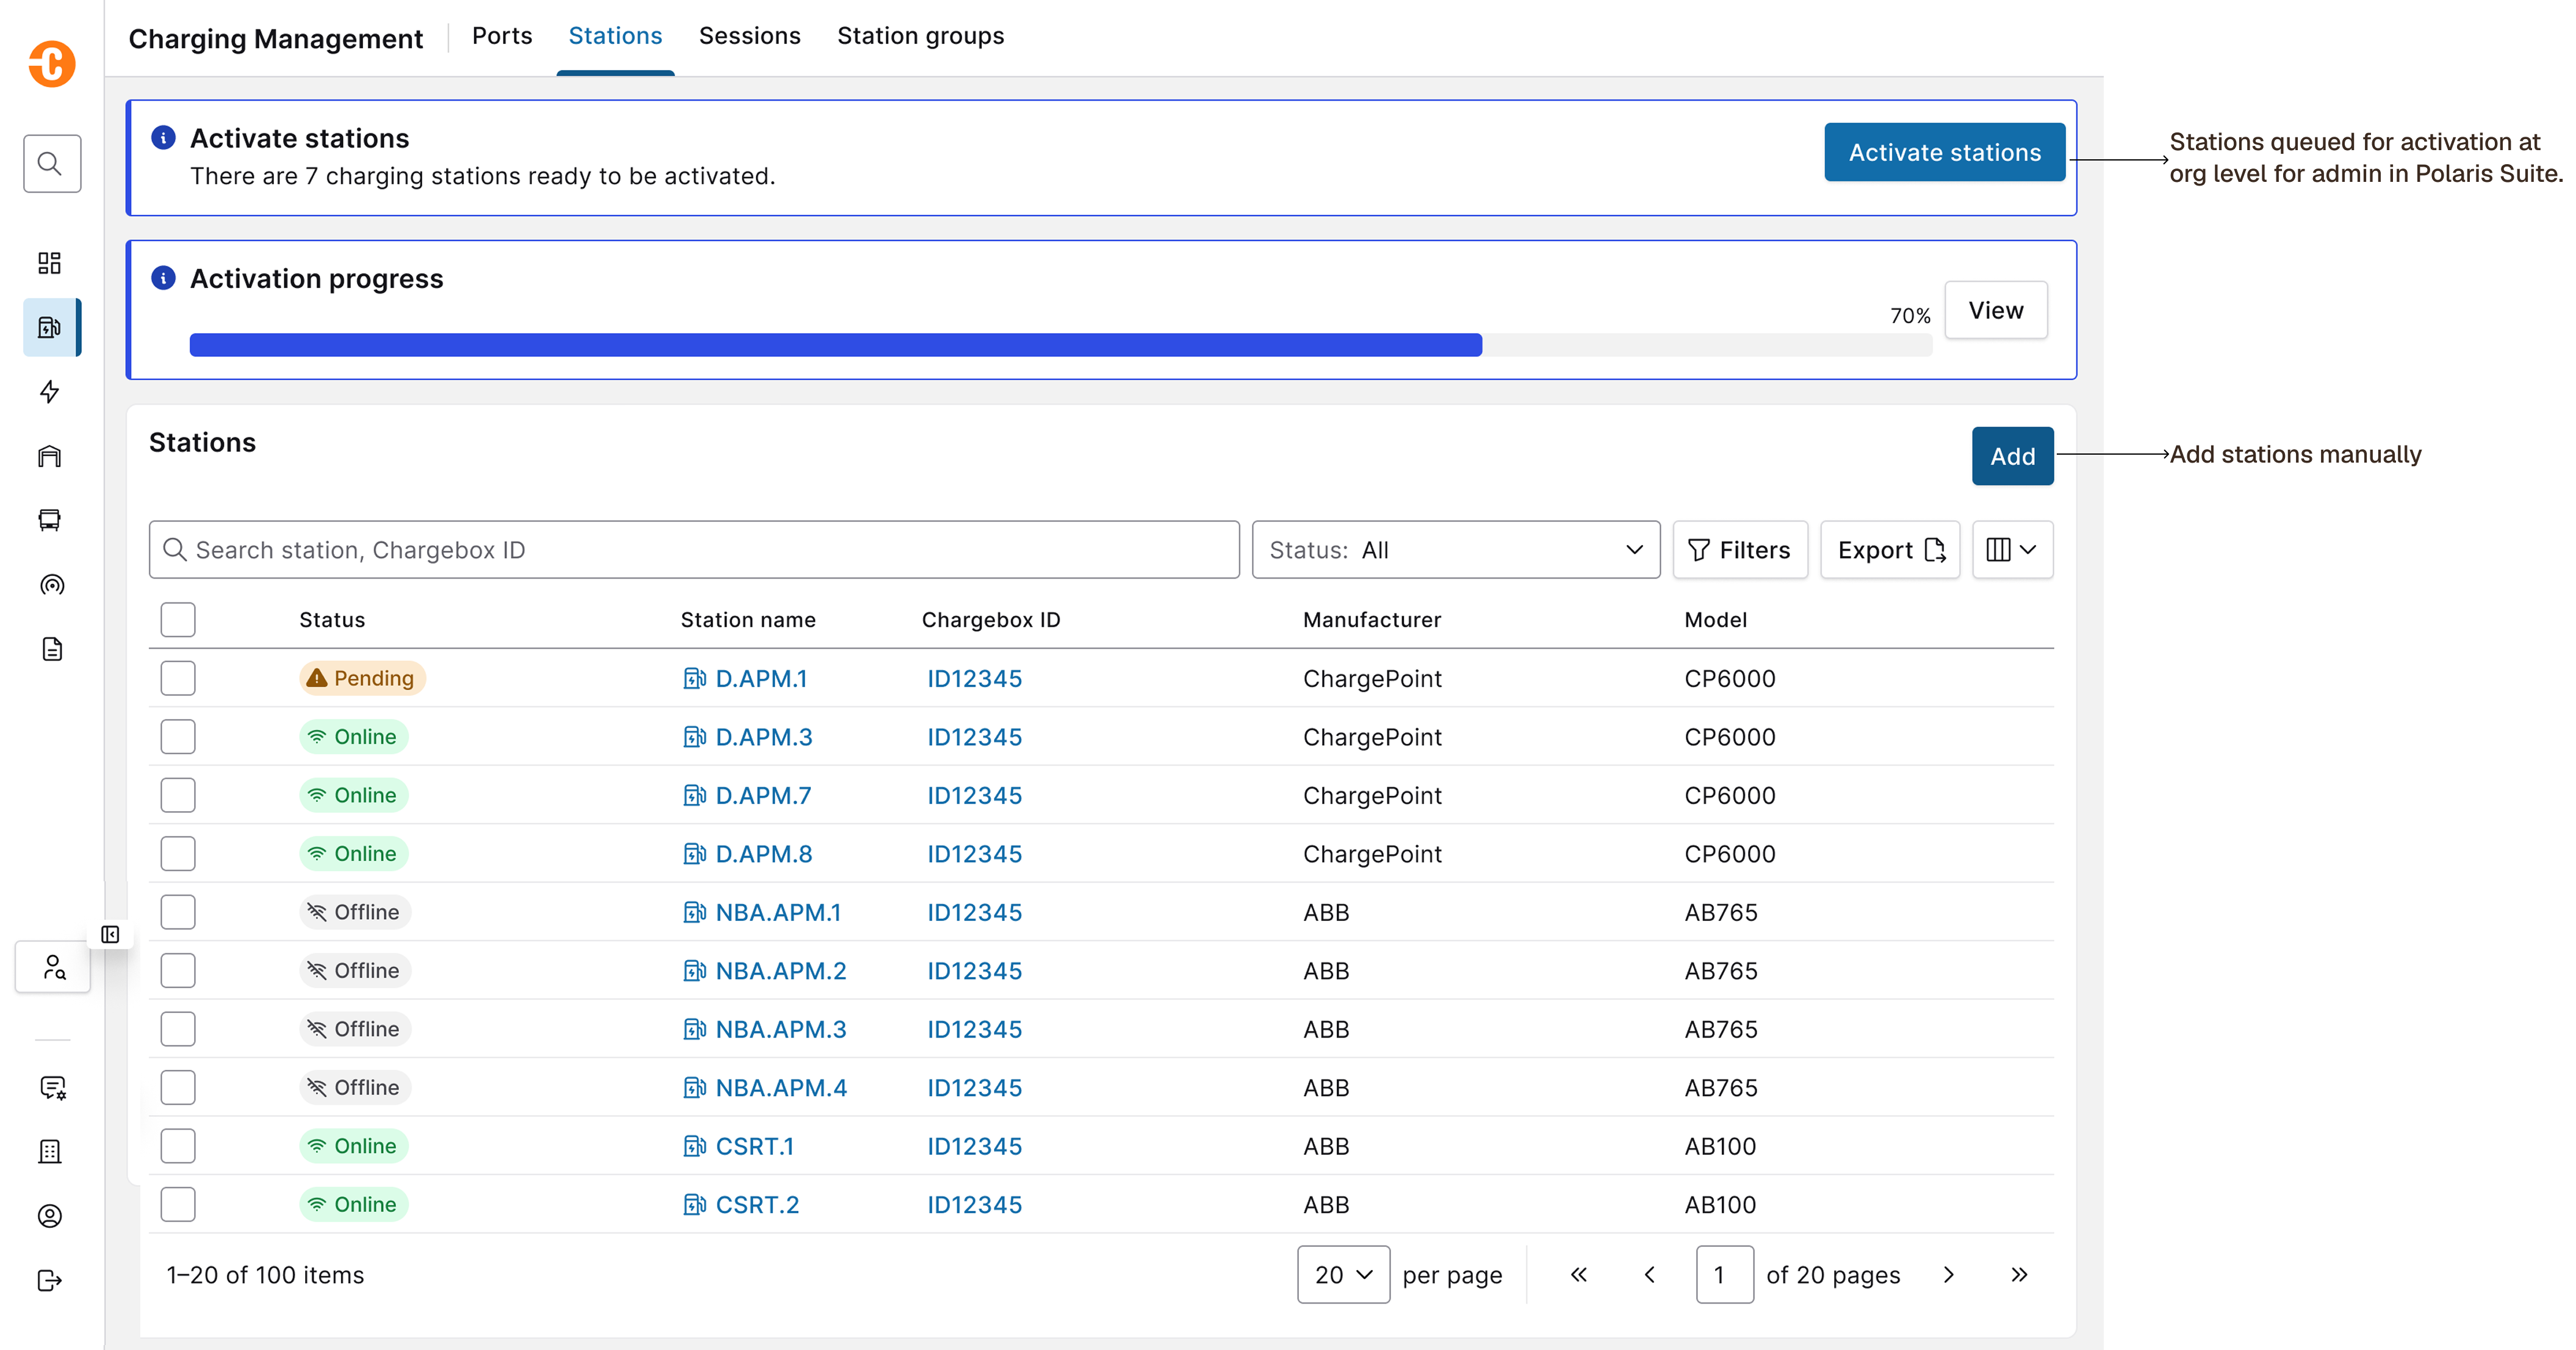Select the checkbox for NBA.APM.2 row

coord(178,970)
